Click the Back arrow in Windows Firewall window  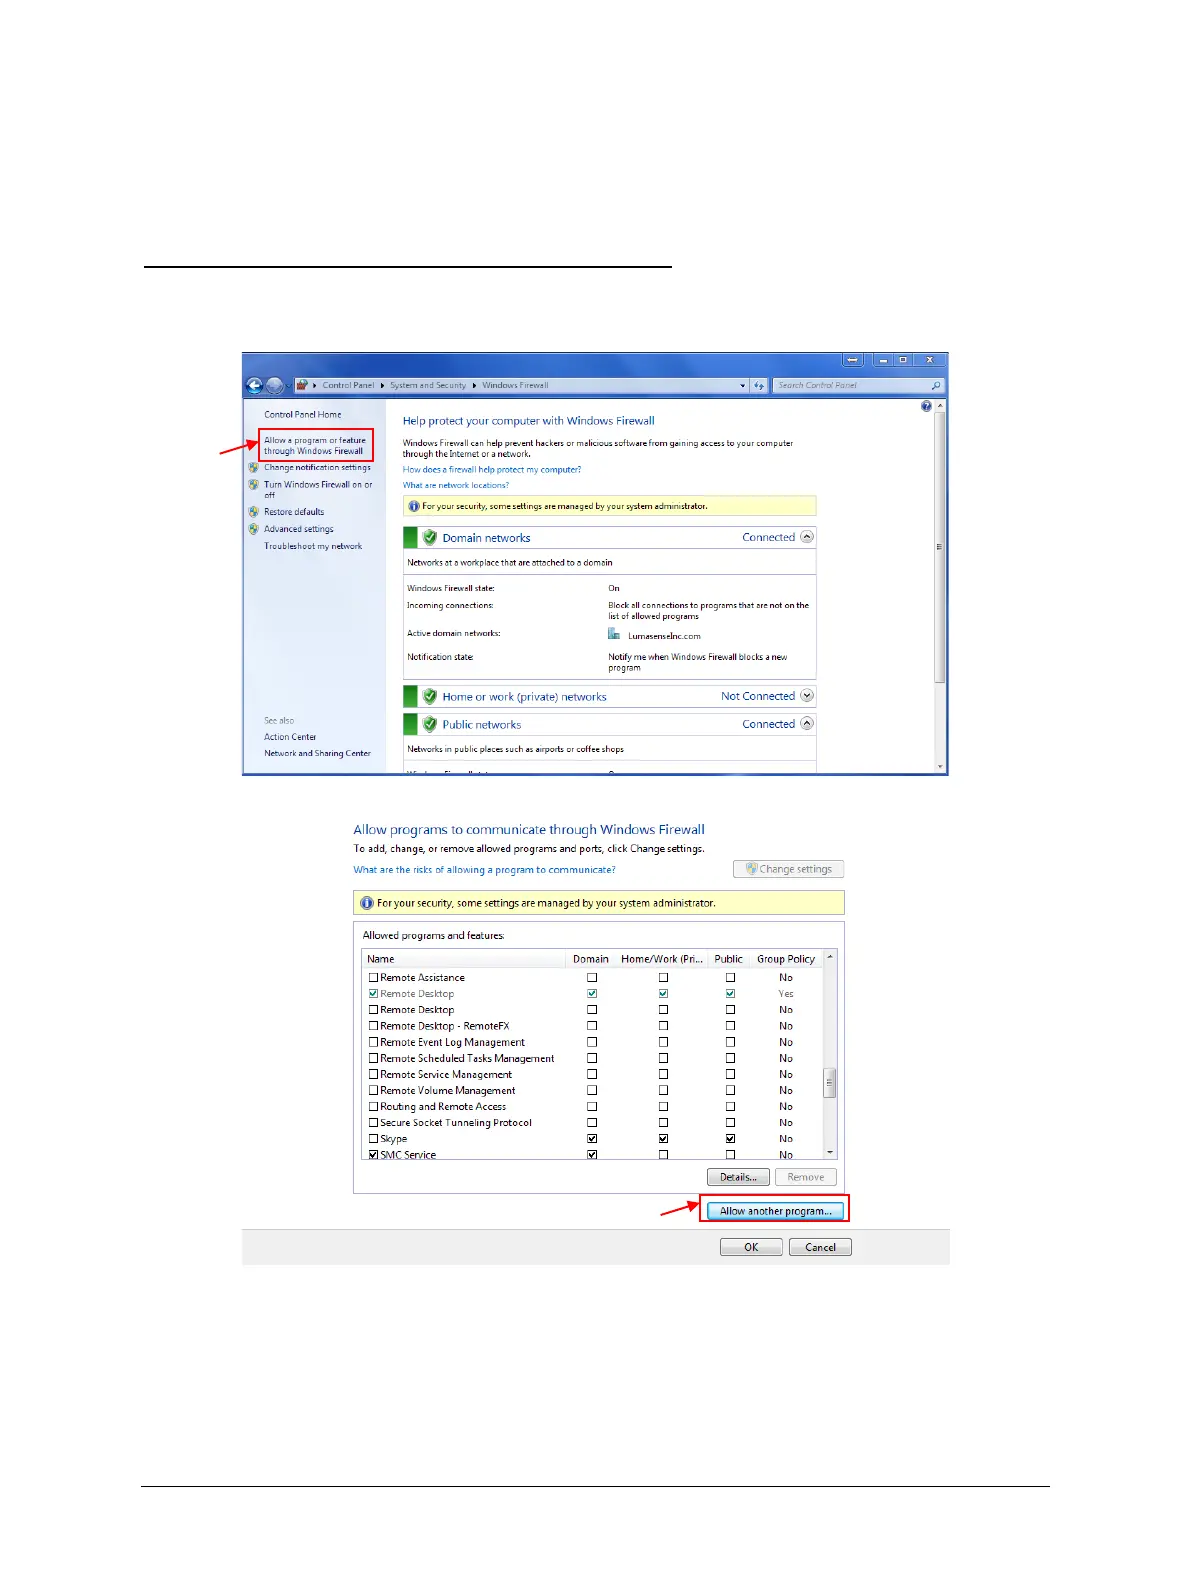(x=254, y=385)
